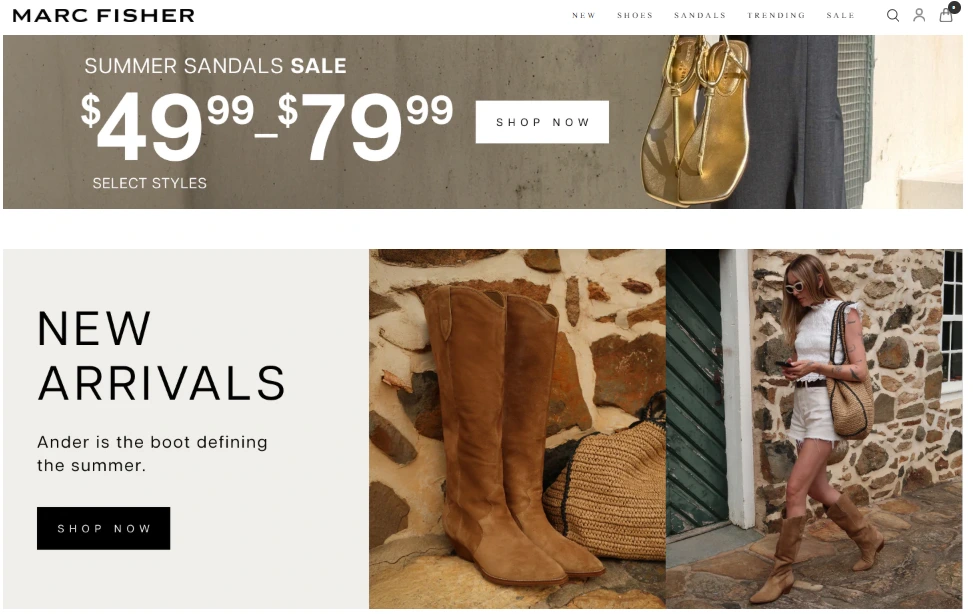Click the Summer Sandals Sale heading

pyautogui.click(x=215, y=66)
